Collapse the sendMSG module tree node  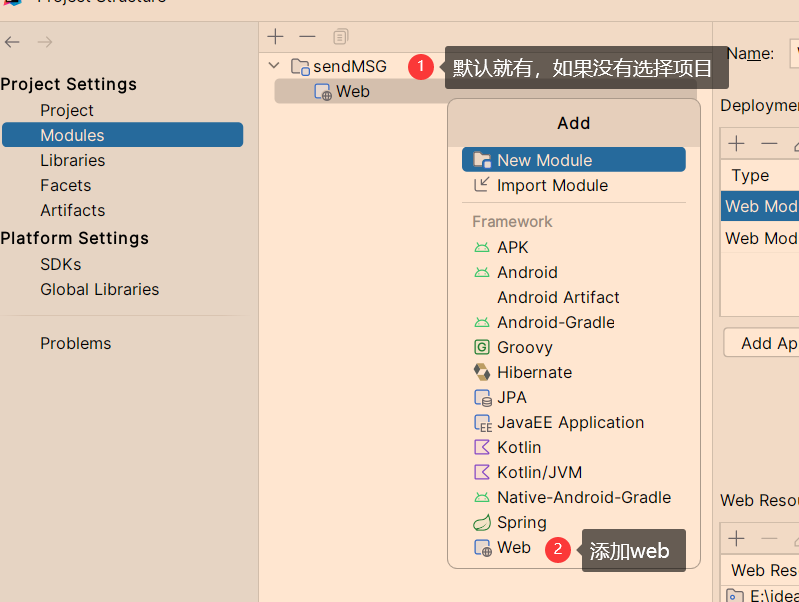(x=274, y=66)
